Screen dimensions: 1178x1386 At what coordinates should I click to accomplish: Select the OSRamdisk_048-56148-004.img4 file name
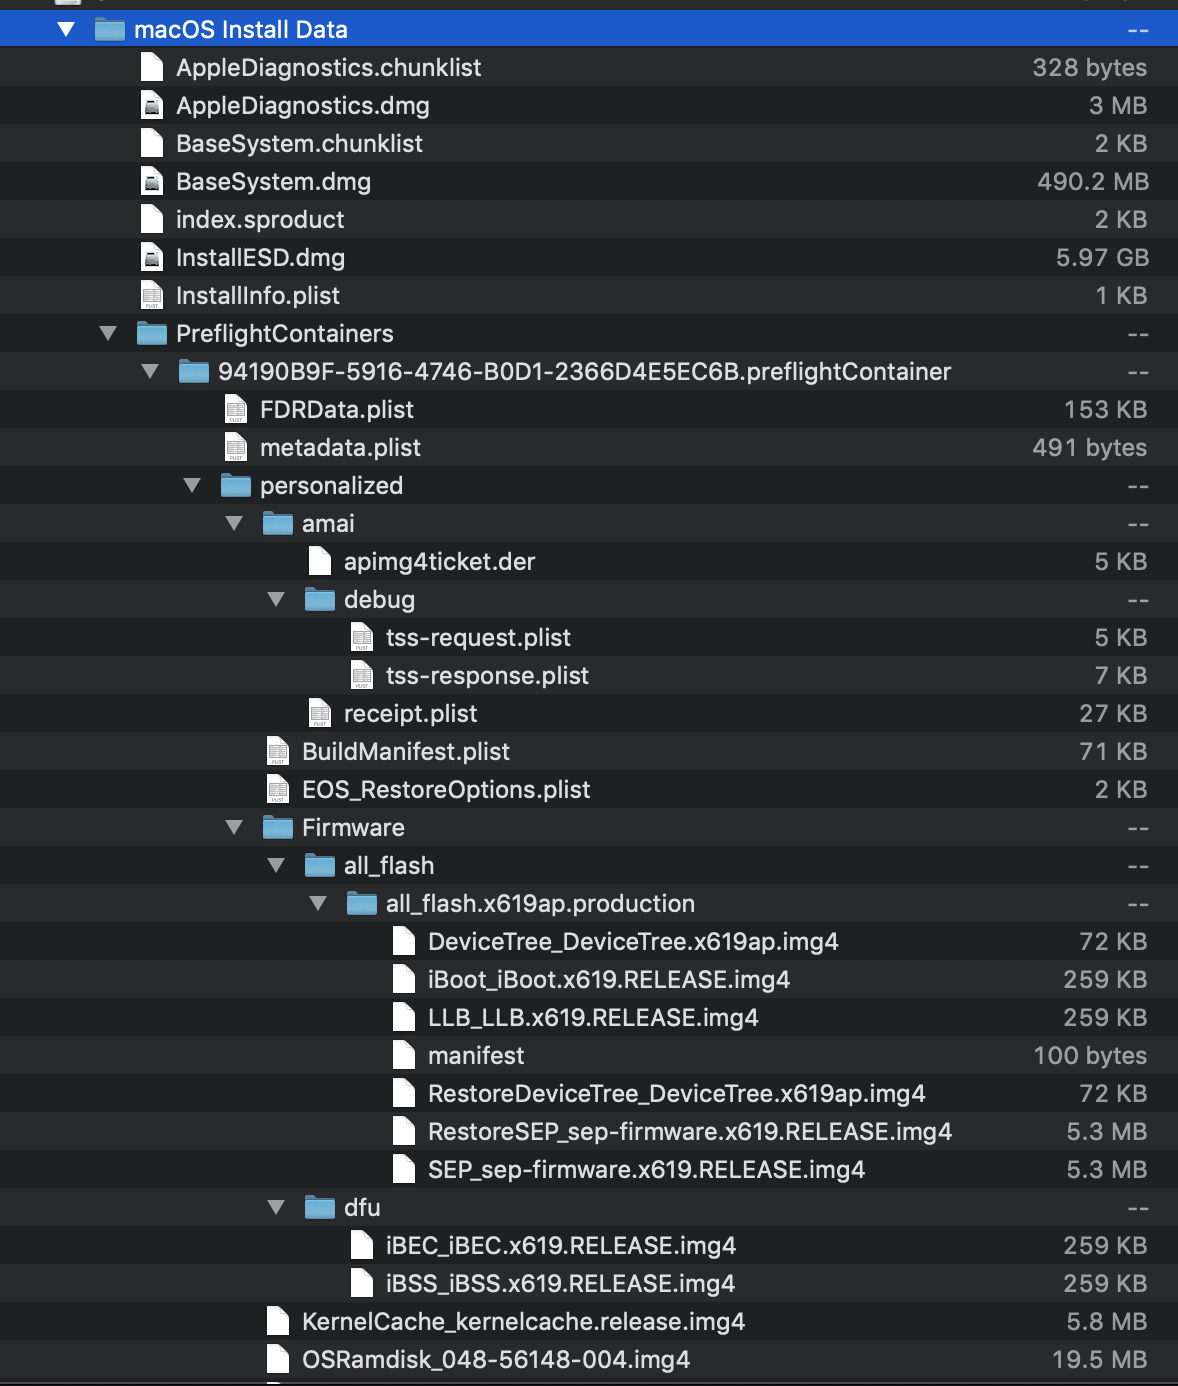[x=496, y=1360]
